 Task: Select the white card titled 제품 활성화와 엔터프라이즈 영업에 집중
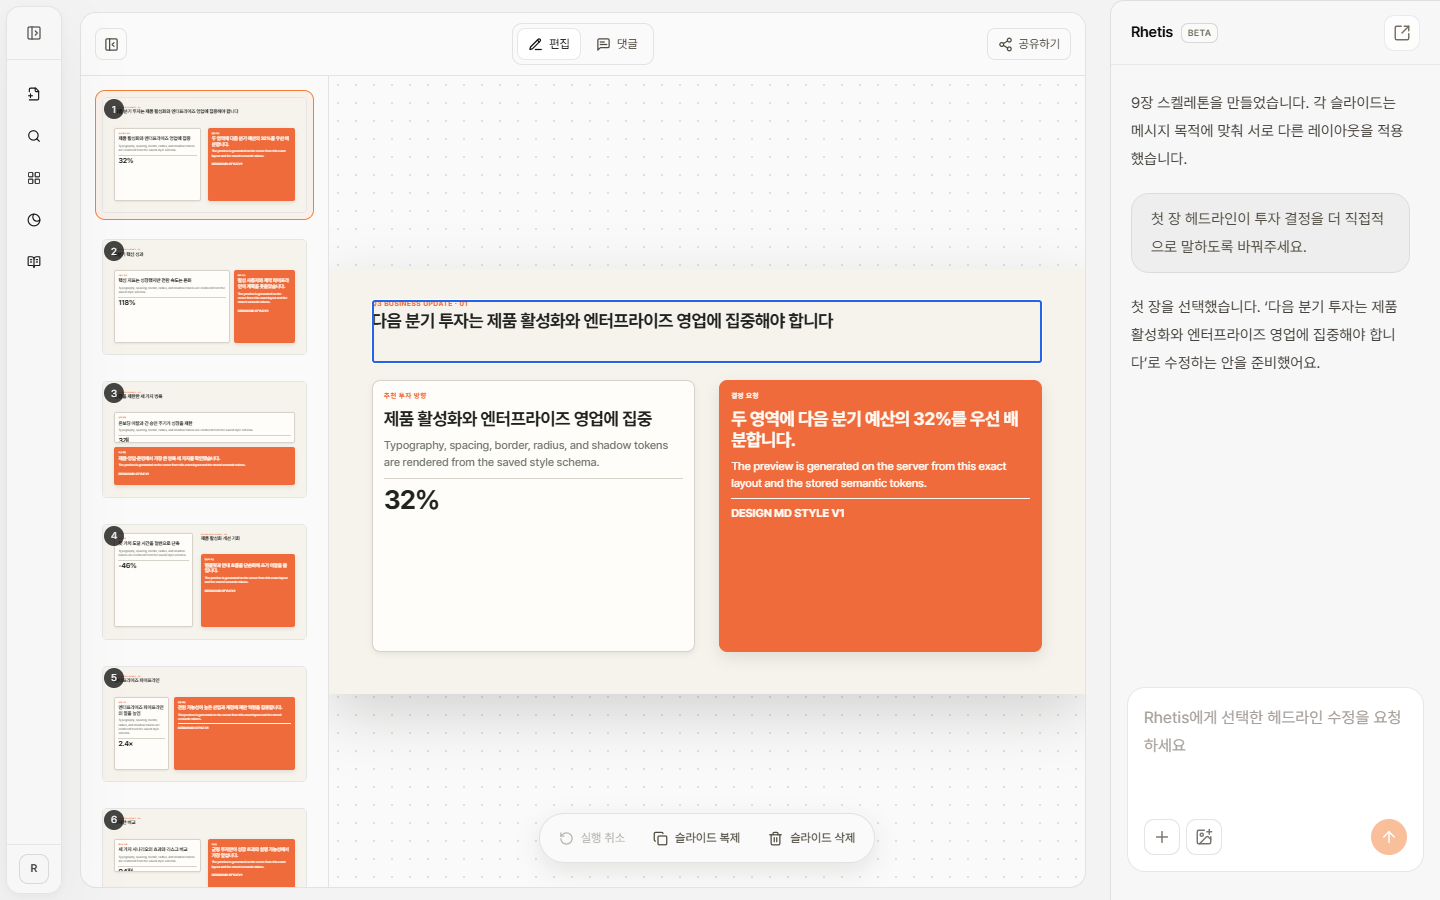click(x=533, y=516)
